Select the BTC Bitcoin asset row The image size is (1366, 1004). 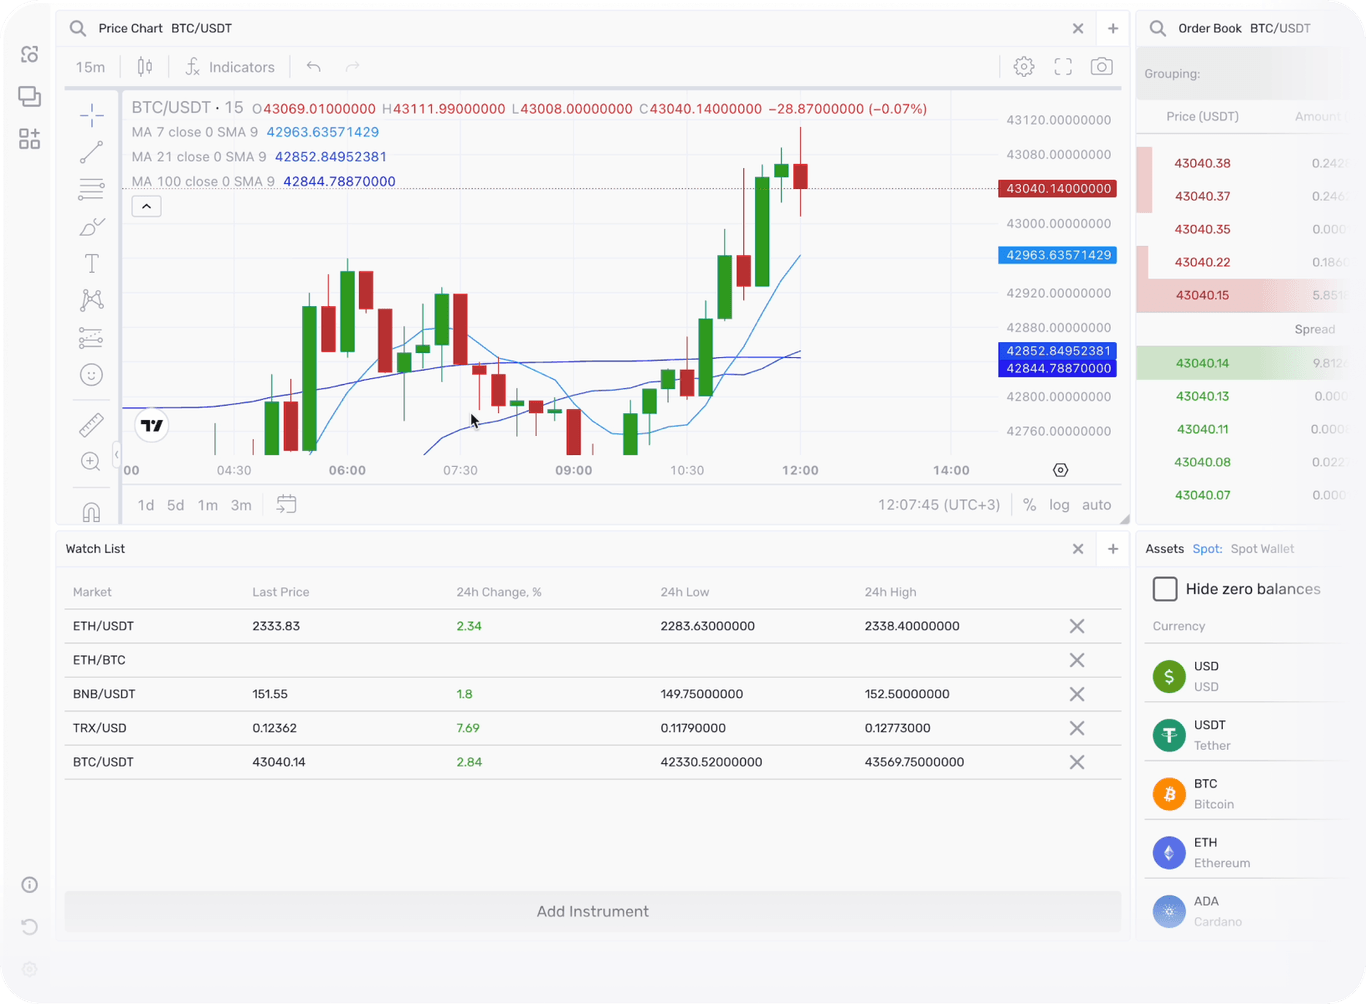point(1245,794)
